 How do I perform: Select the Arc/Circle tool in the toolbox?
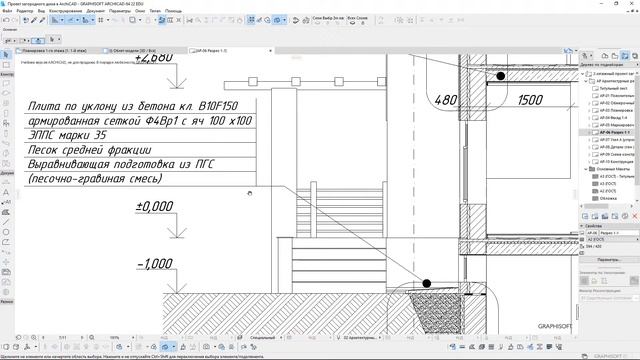click(6, 232)
